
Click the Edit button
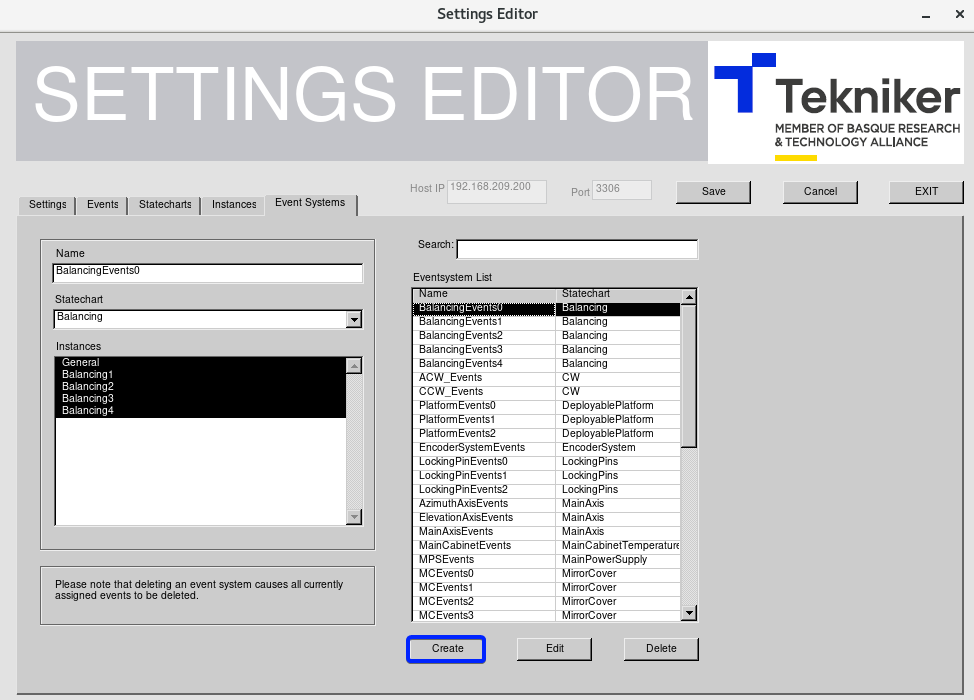click(x=554, y=649)
